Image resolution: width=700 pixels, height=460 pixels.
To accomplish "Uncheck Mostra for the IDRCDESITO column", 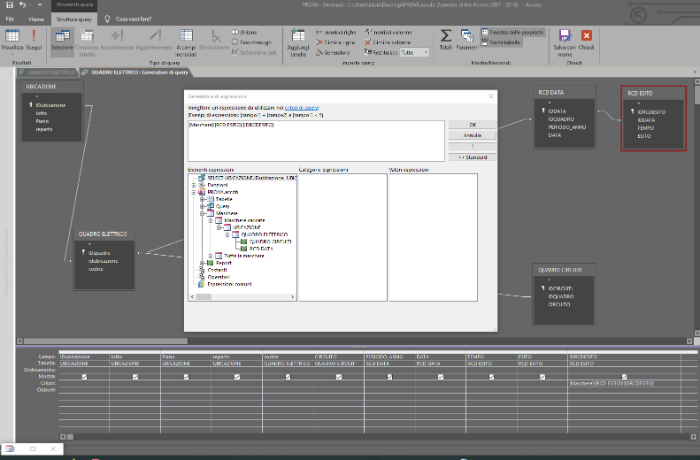I will point(625,377).
